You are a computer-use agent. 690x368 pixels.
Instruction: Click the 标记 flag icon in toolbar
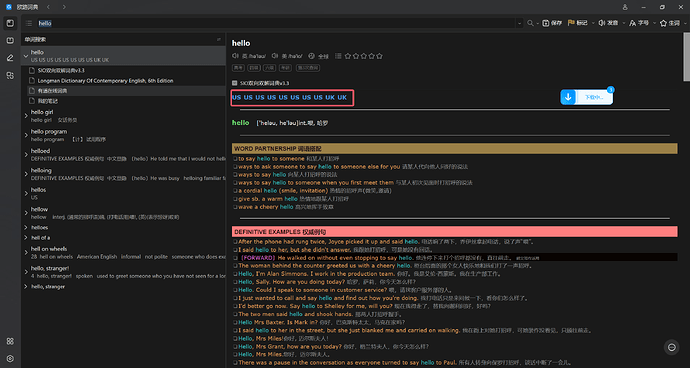pyautogui.click(x=571, y=23)
